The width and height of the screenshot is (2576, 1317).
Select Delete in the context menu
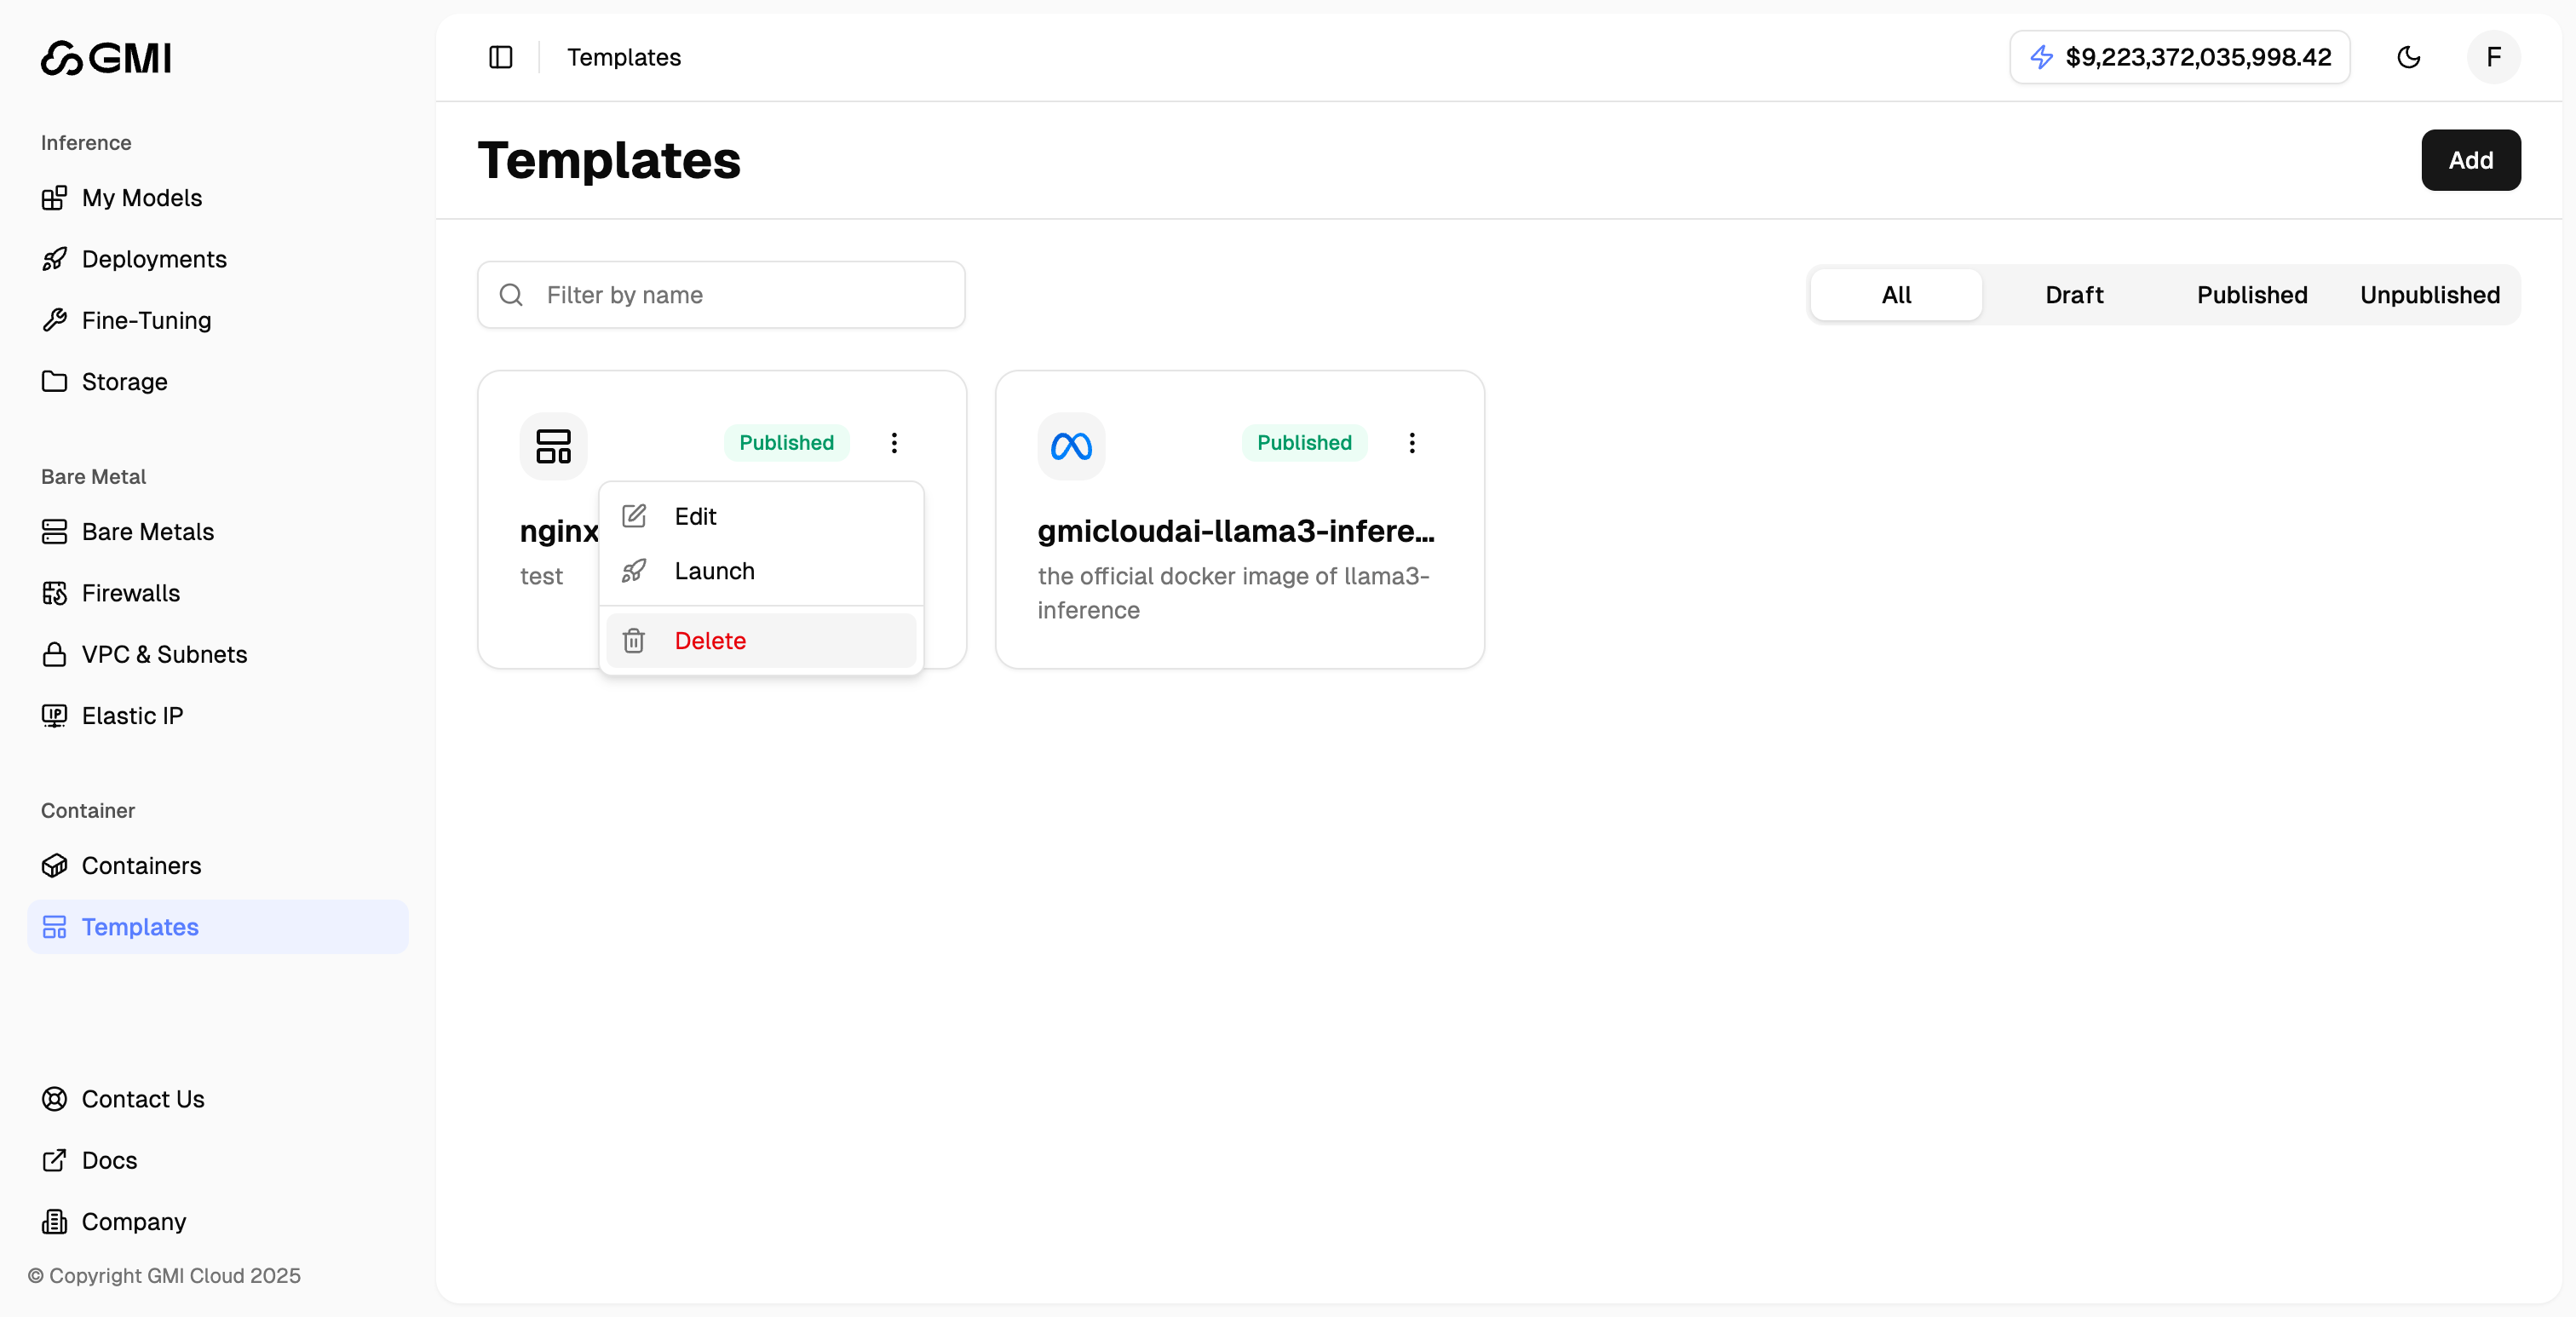click(x=710, y=640)
